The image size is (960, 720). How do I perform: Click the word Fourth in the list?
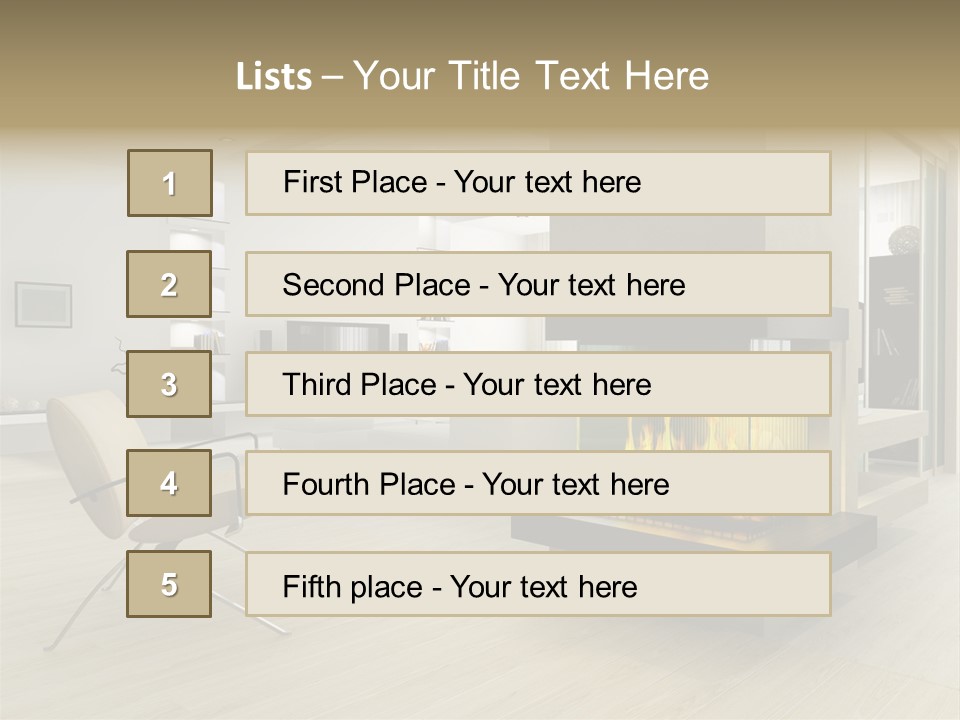(x=328, y=485)
